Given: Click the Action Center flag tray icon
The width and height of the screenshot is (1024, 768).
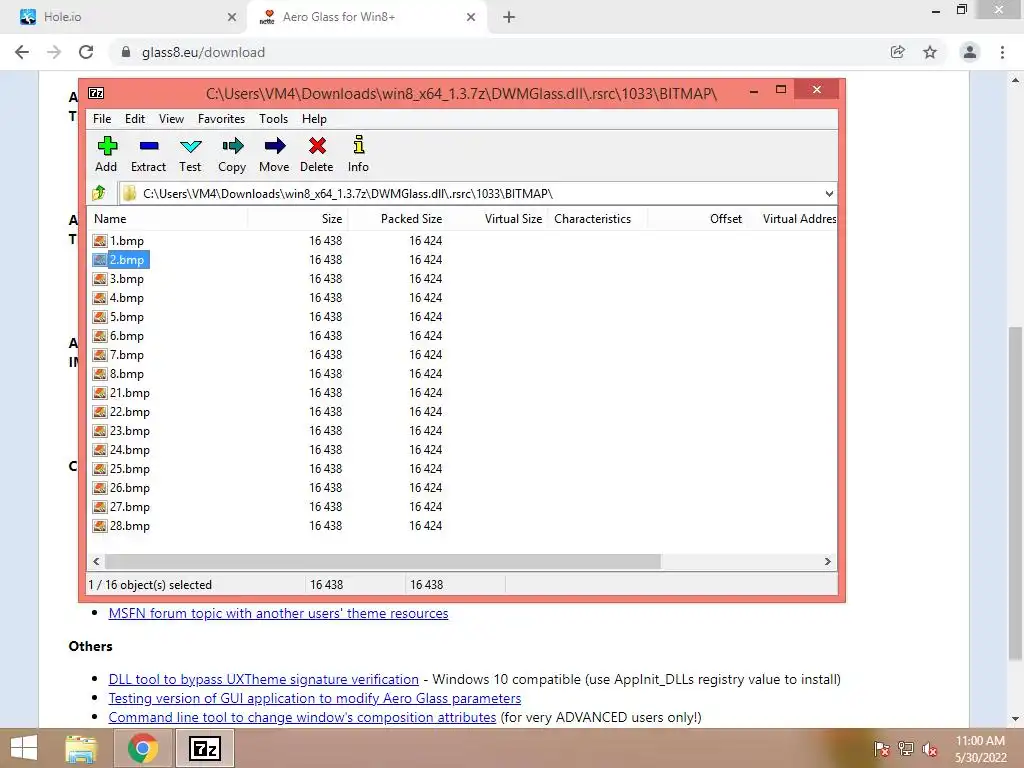Looking at the screenshot, I should [882, 749].
